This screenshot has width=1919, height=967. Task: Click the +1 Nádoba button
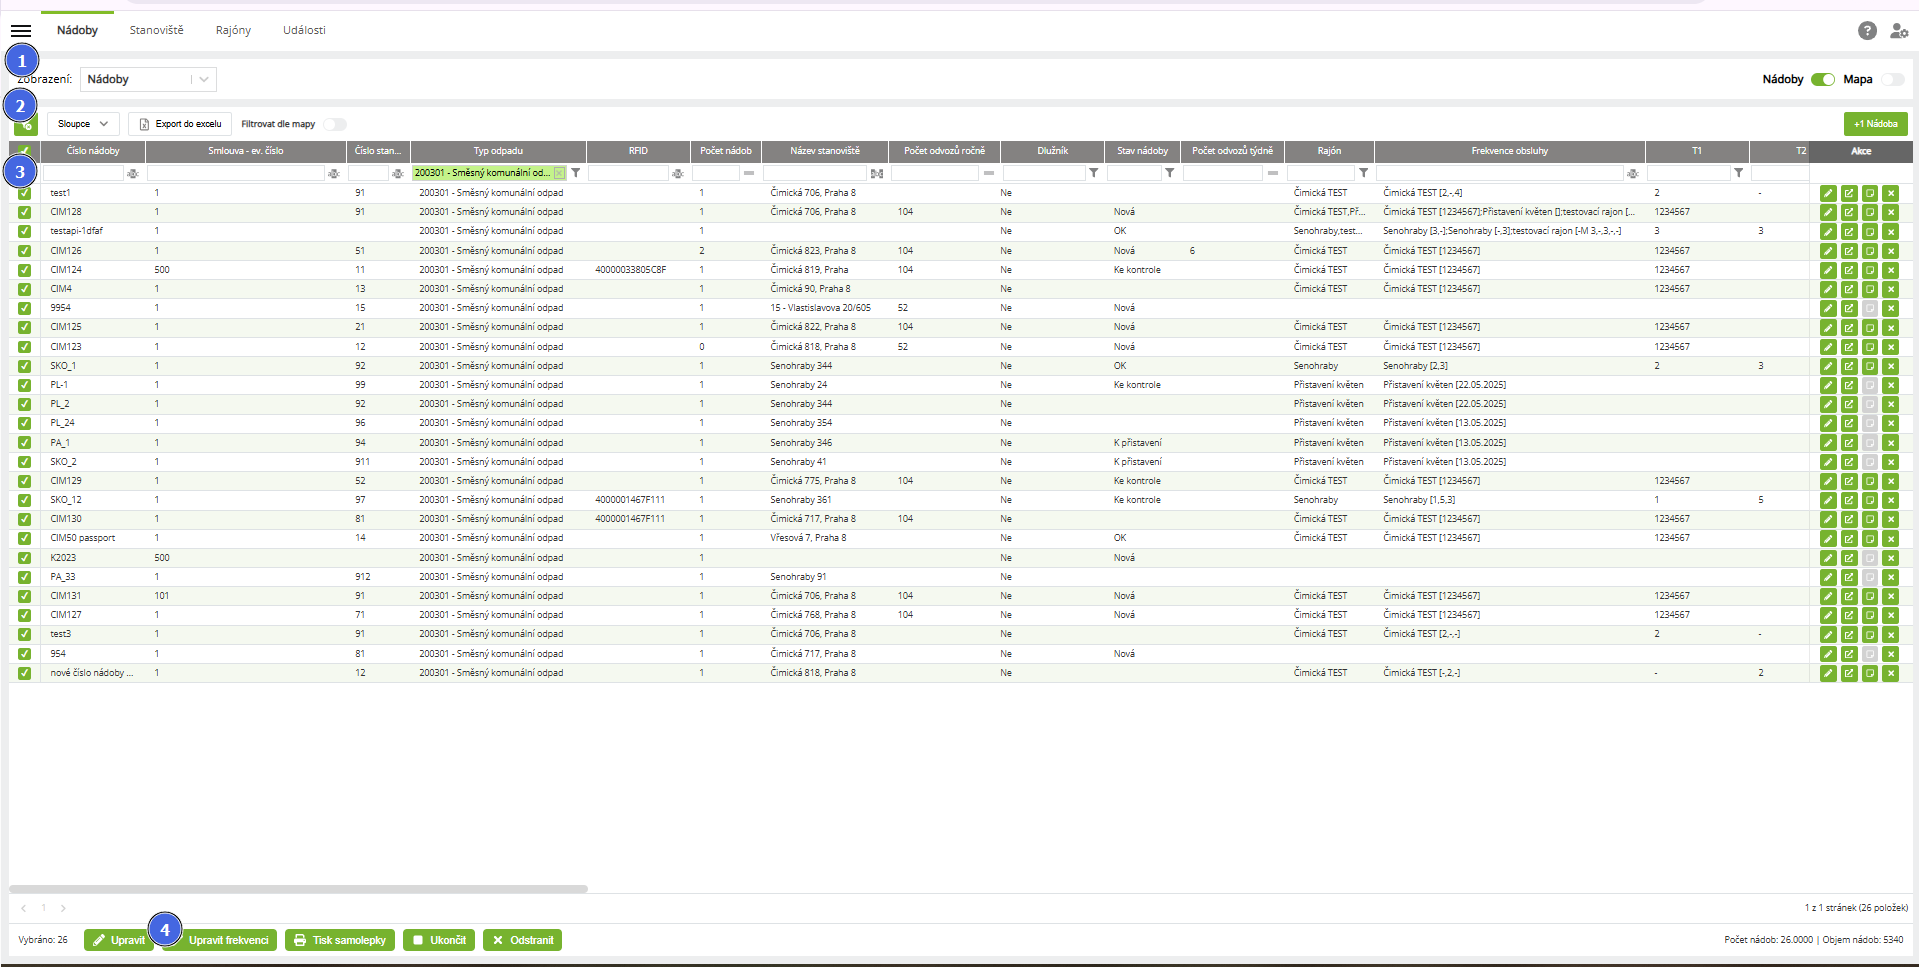coord(1875,124)
